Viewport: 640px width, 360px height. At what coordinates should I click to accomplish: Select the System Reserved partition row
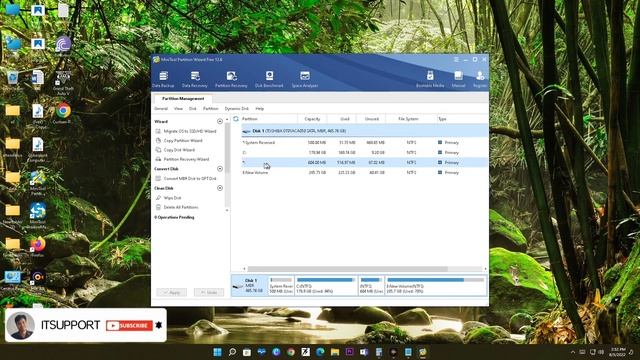tap(364, 142)
